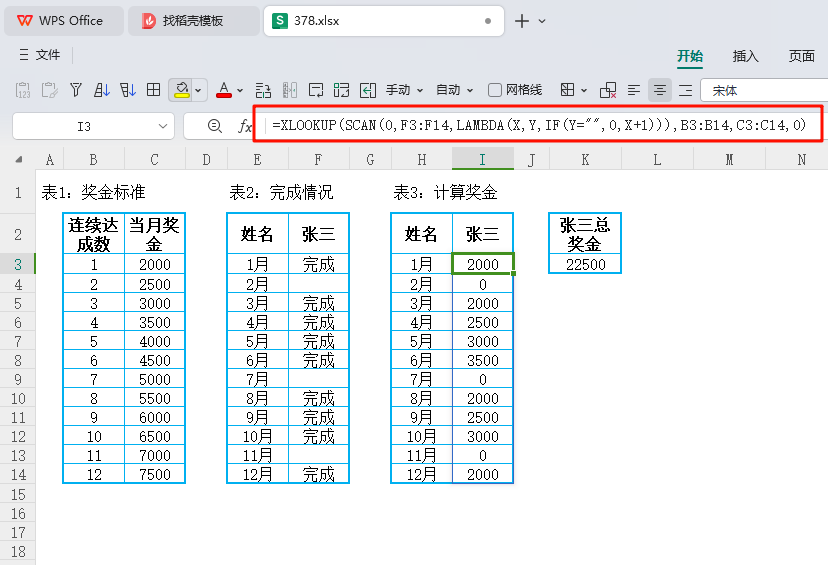828x565 pixels.
Task: Click the wrap text icon
Action: pos(316,90)
